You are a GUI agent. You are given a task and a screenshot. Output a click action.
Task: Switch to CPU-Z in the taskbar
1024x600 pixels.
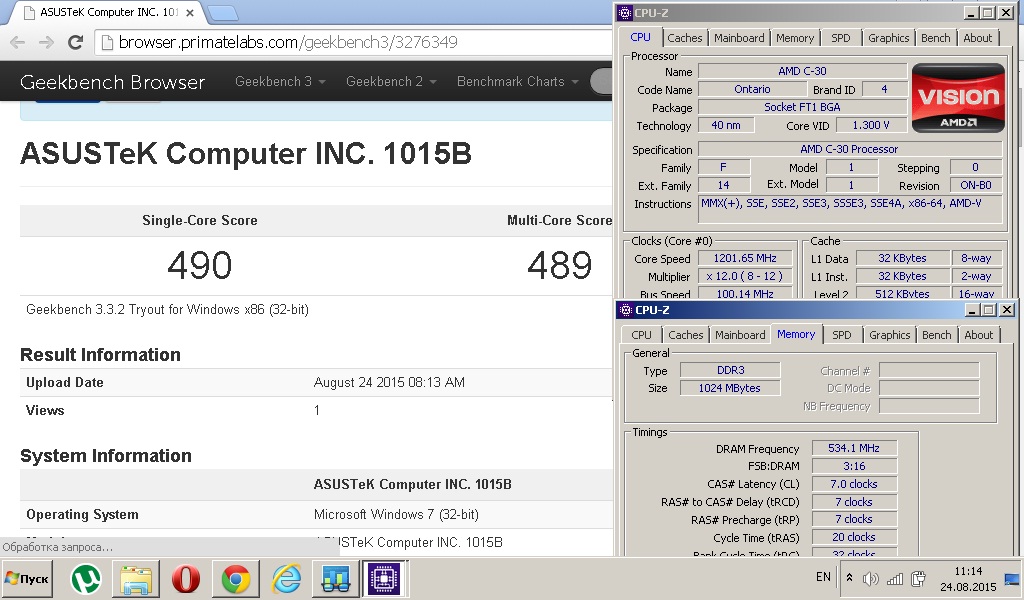(x=384, y=578)
